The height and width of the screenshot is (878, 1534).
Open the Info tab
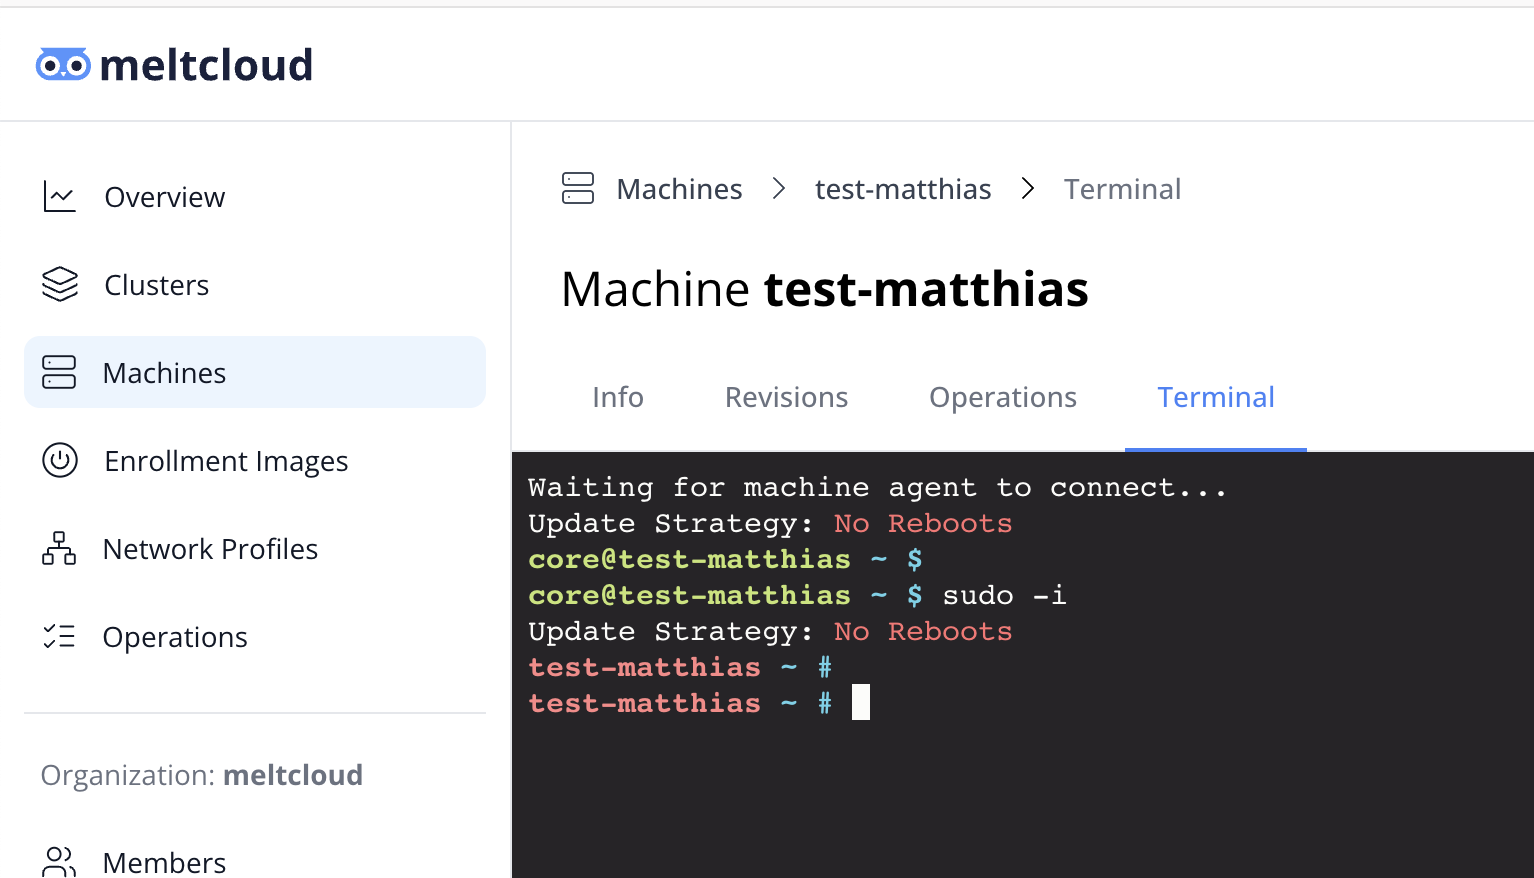click(617, 398)
